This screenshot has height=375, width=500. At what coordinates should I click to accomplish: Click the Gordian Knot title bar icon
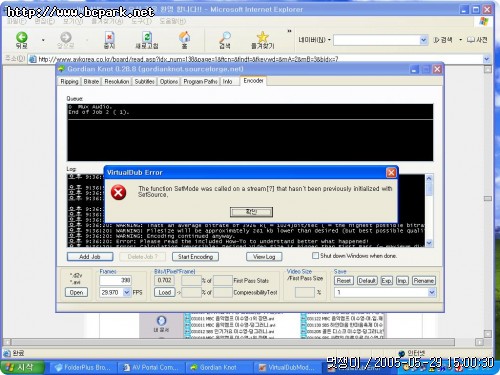tap(61, 69)
